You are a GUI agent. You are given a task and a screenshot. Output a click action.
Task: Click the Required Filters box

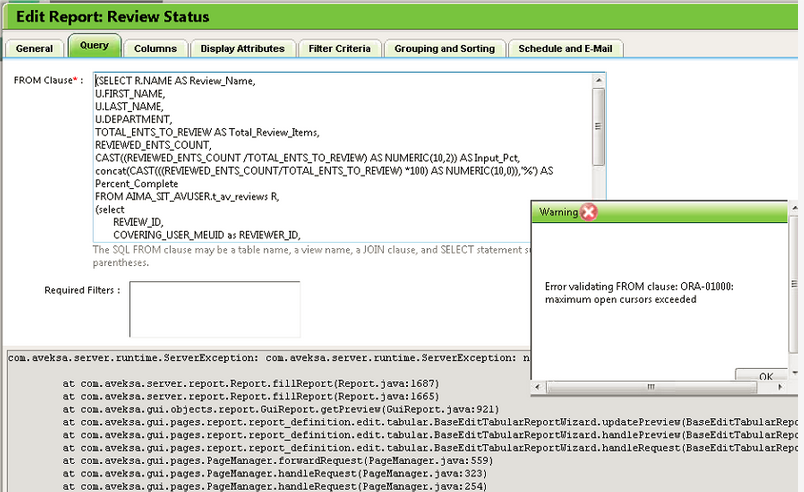click(x=214, y=309)
